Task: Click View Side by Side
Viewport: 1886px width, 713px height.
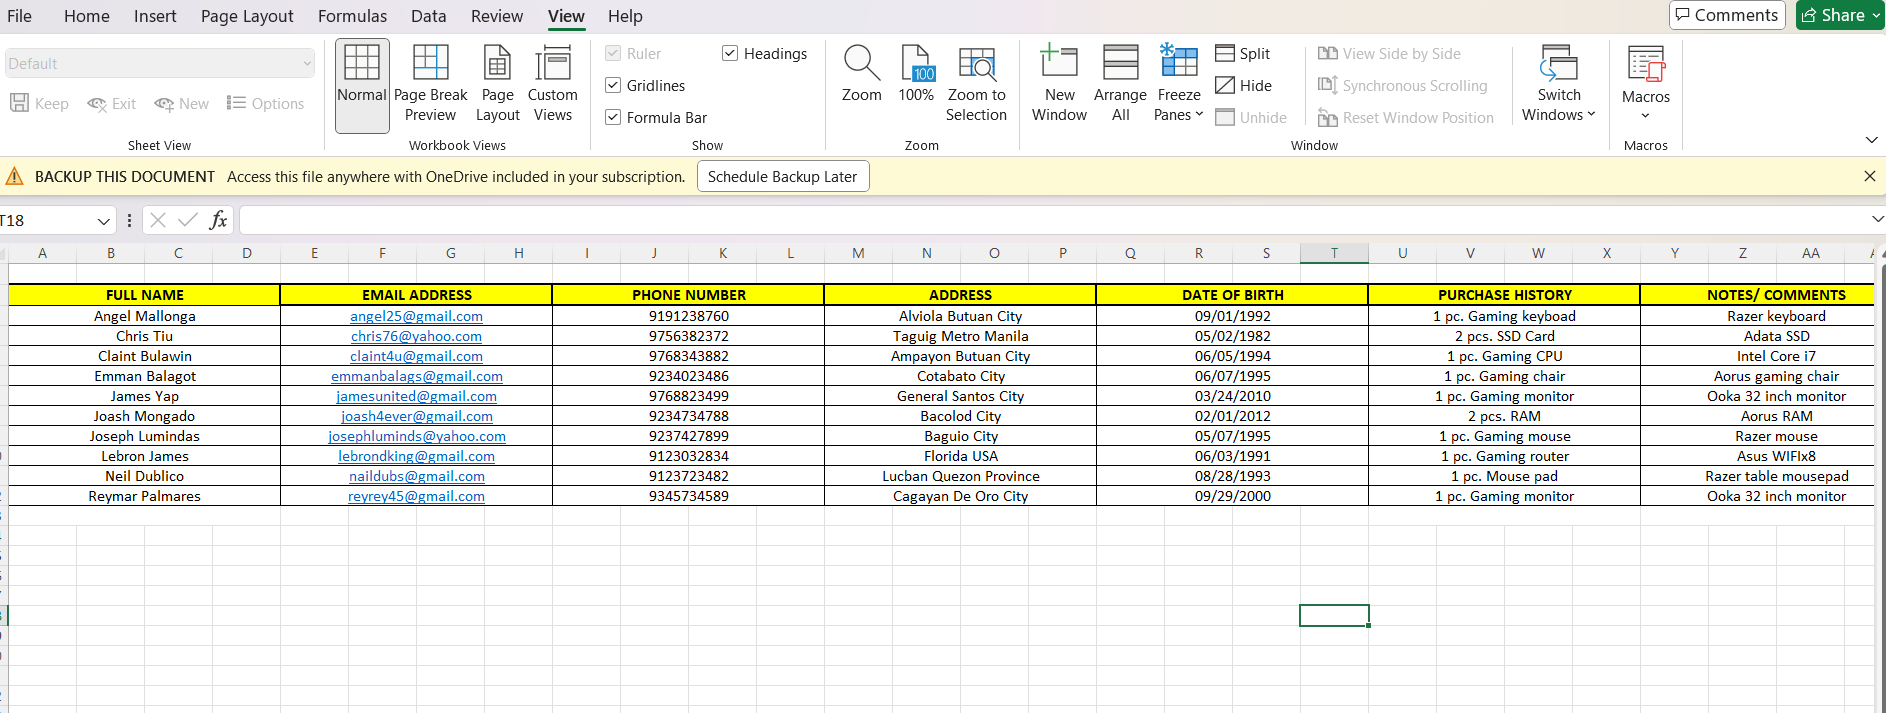Action: (1389, 54)
